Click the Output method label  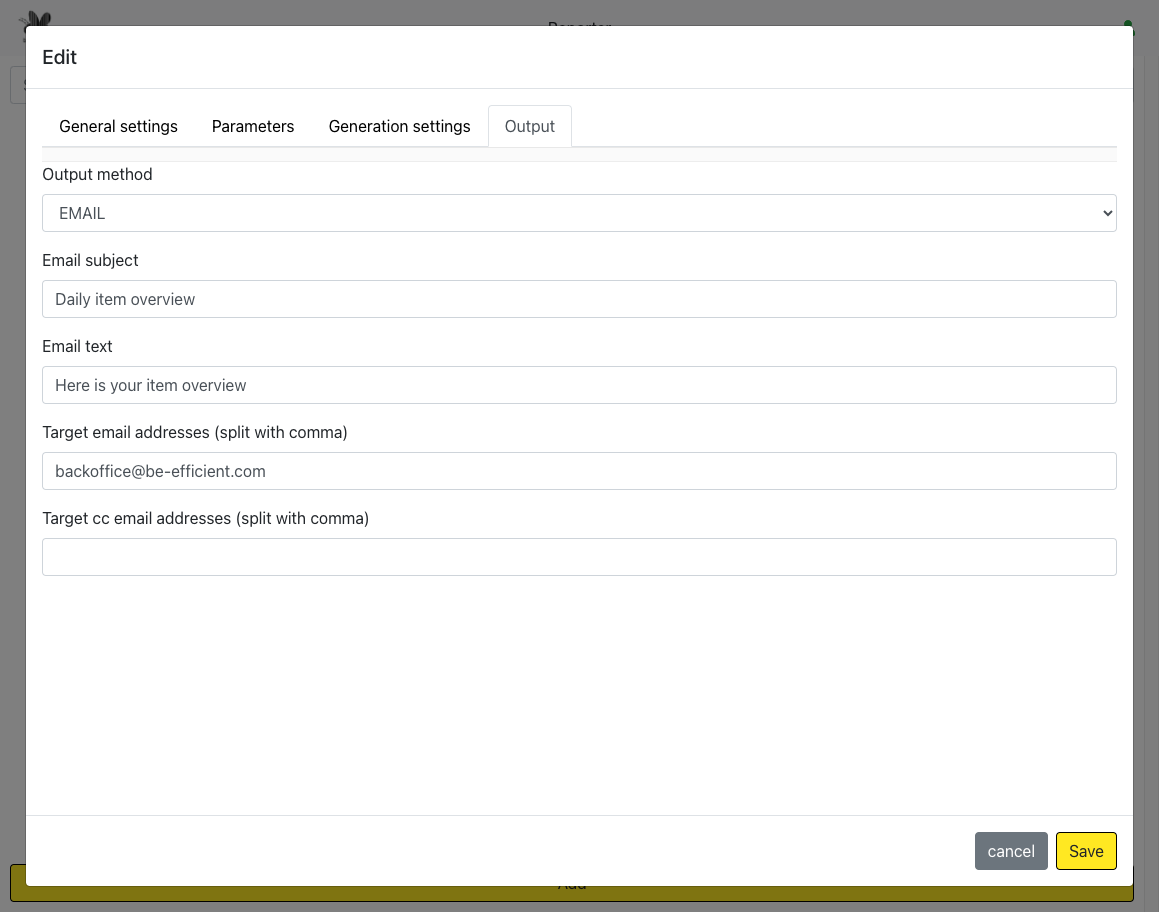point(97,174)
